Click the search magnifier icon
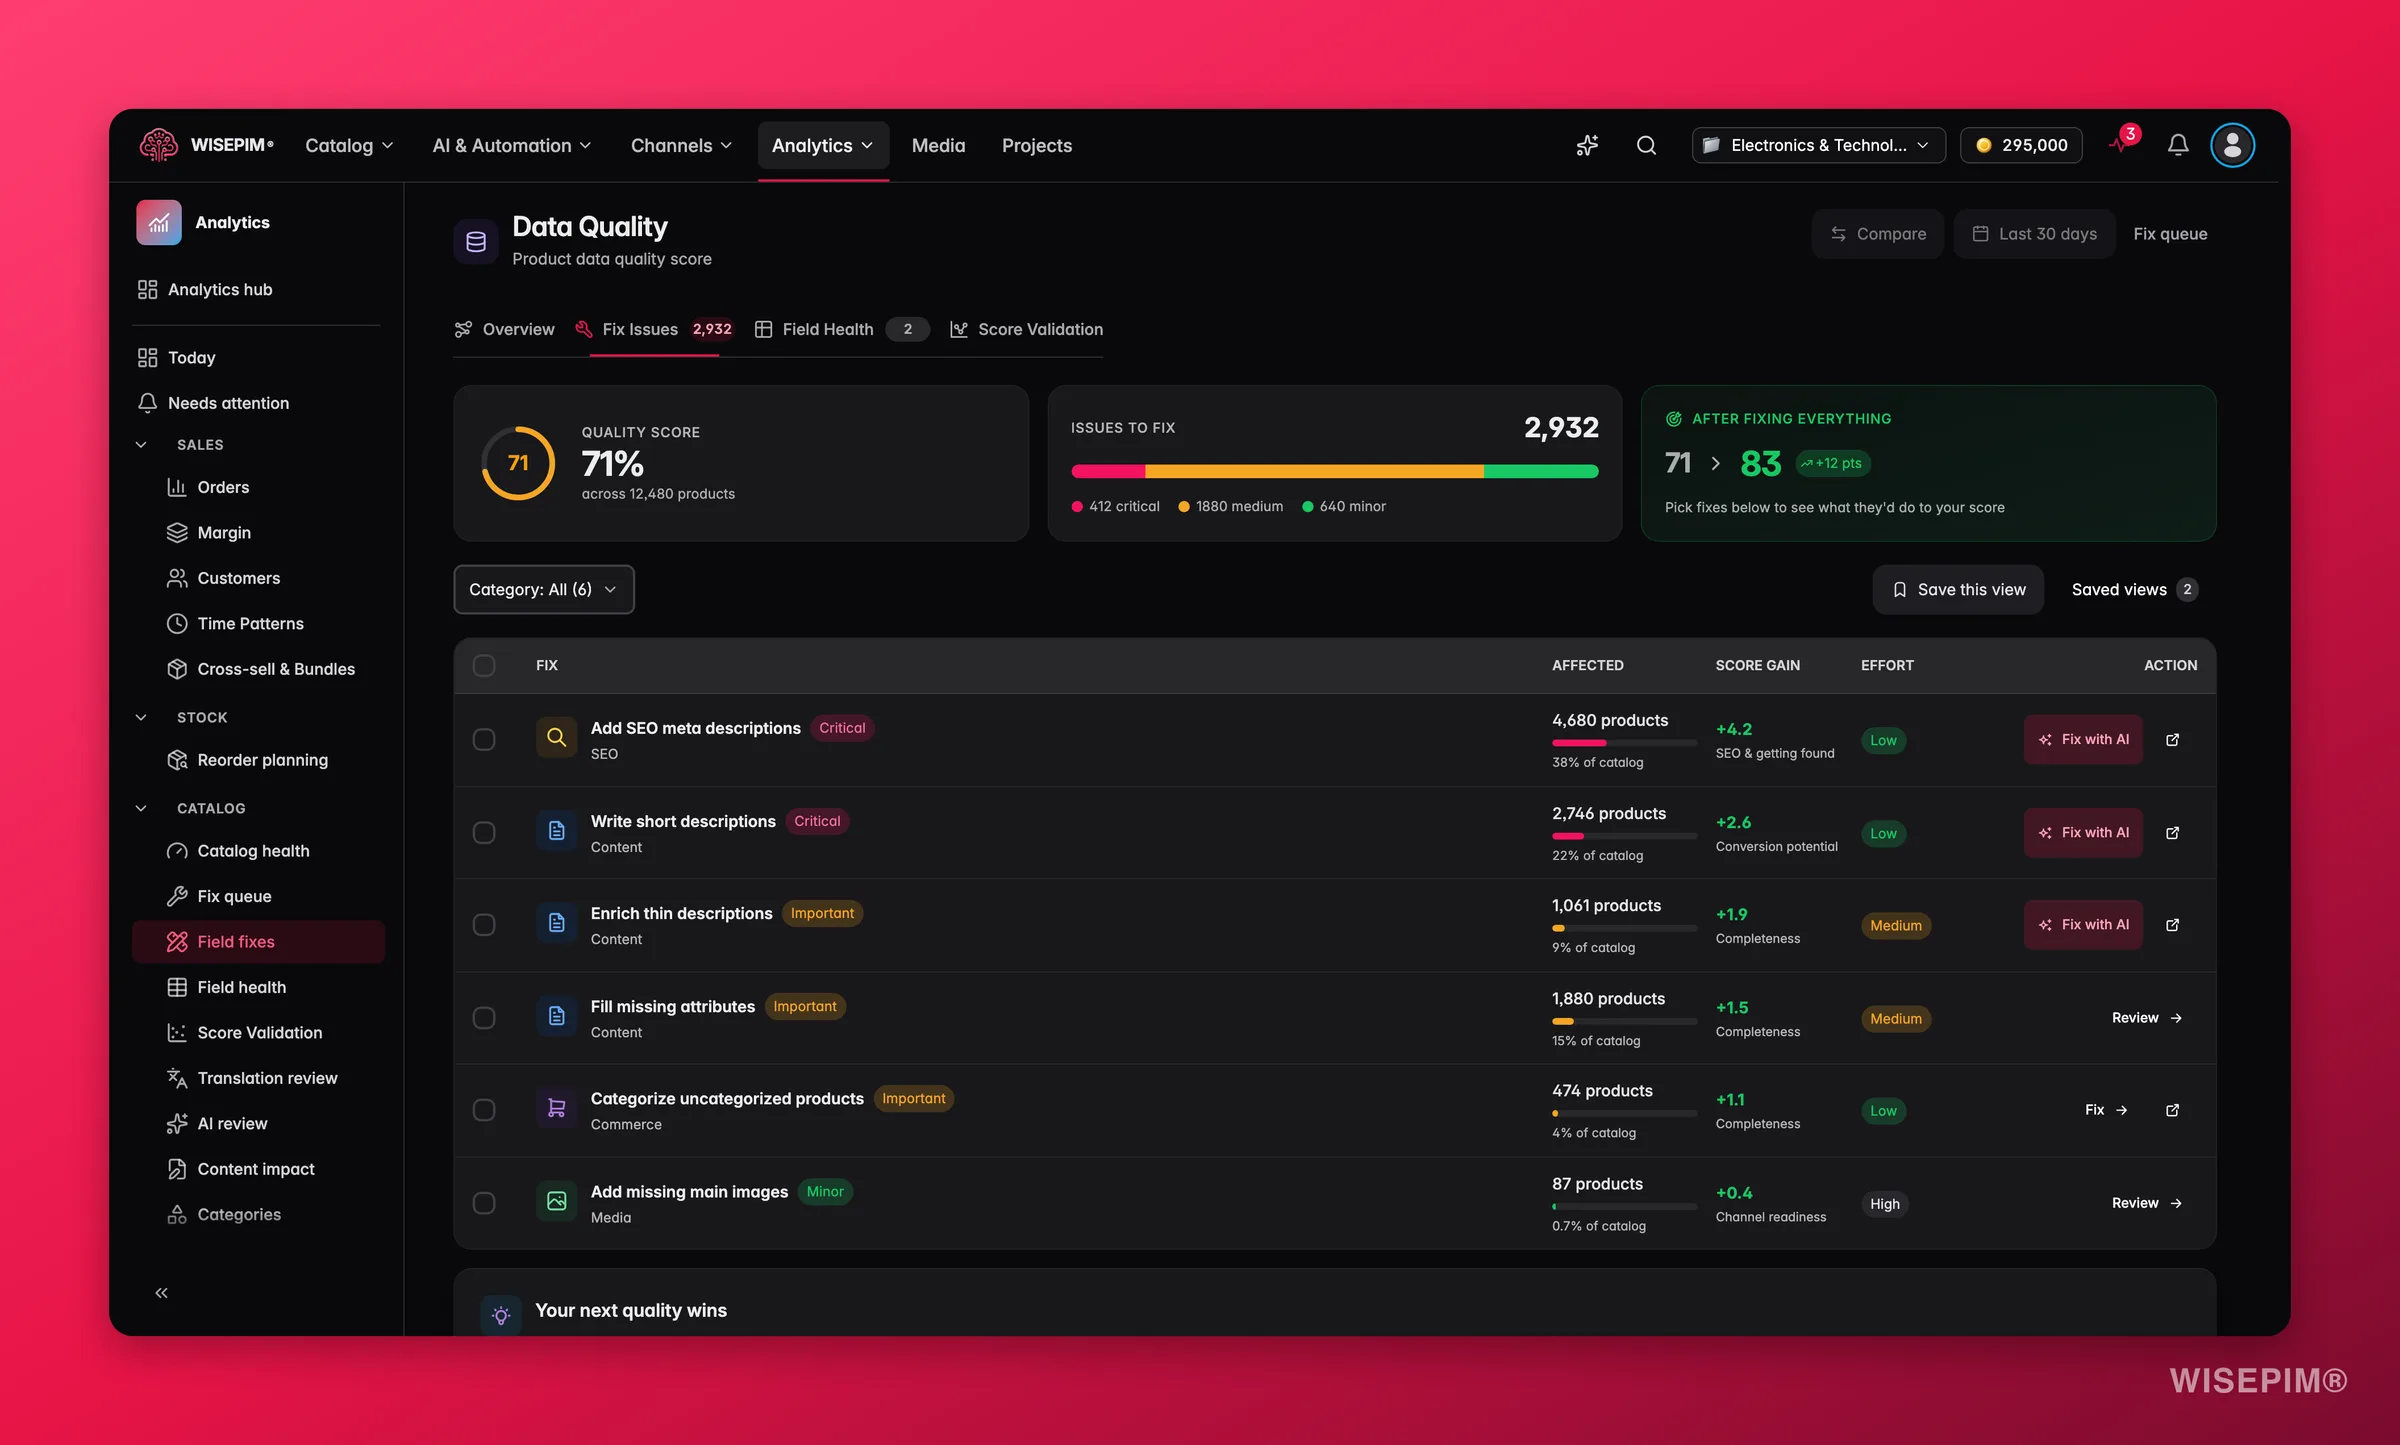This screenshot has width=2400, height=1445. tap(1646, 145)
